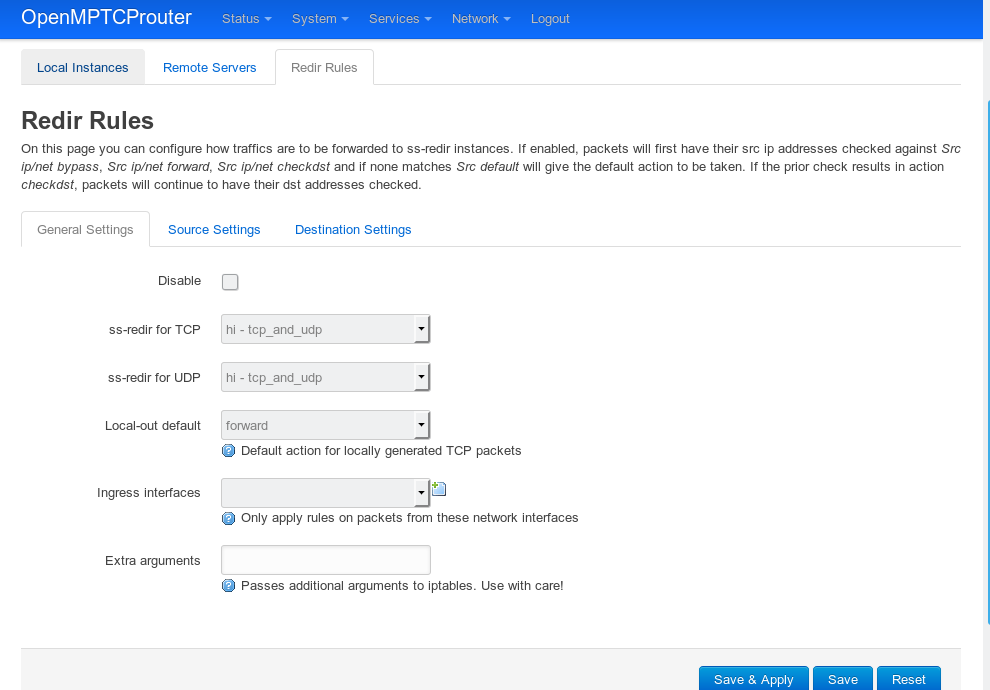Click help icon next to Local-out default description
This screenshot has width=990, height=690.
tap(228, 450)
